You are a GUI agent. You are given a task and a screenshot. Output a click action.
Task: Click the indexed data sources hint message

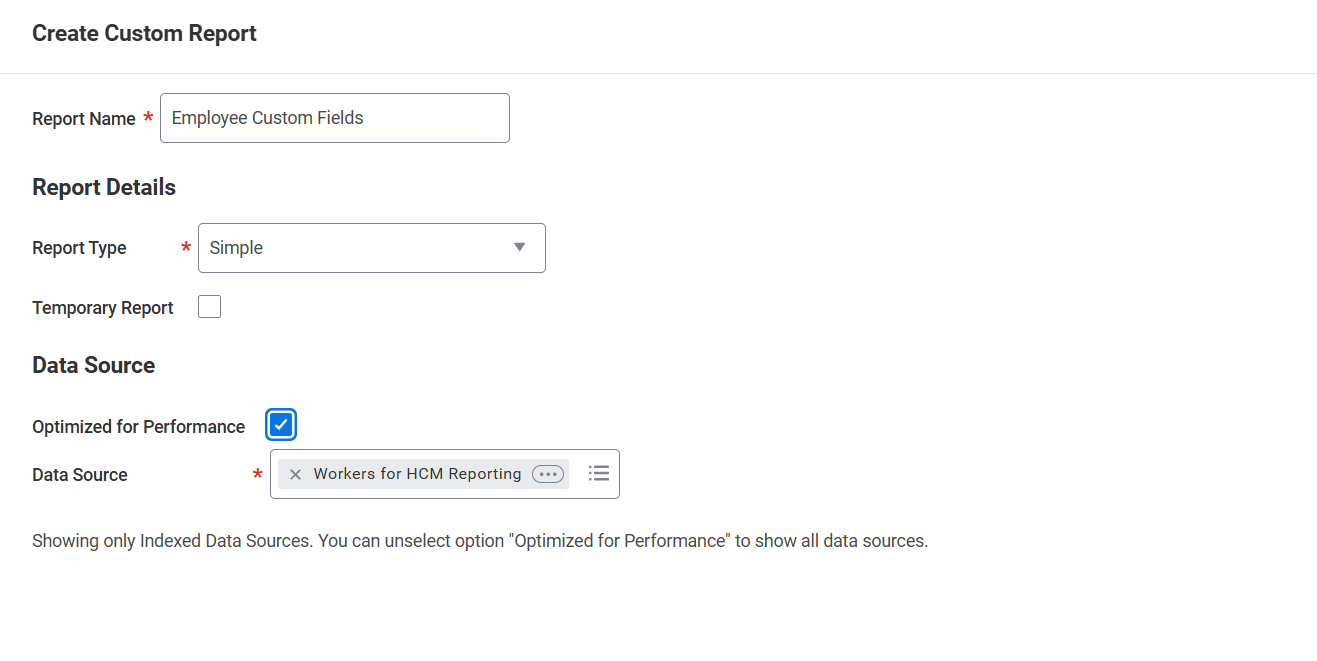tap(480, 540)
